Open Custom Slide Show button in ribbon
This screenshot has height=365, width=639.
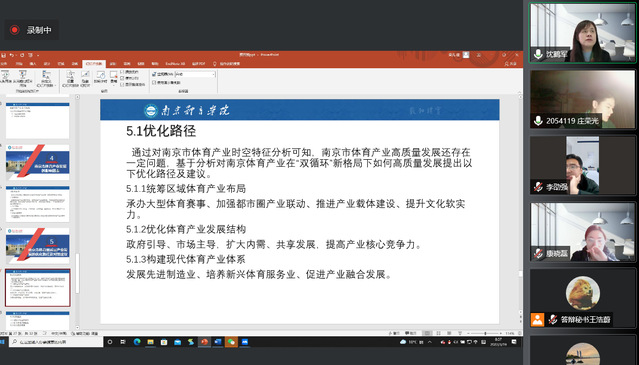pos(46,79)
